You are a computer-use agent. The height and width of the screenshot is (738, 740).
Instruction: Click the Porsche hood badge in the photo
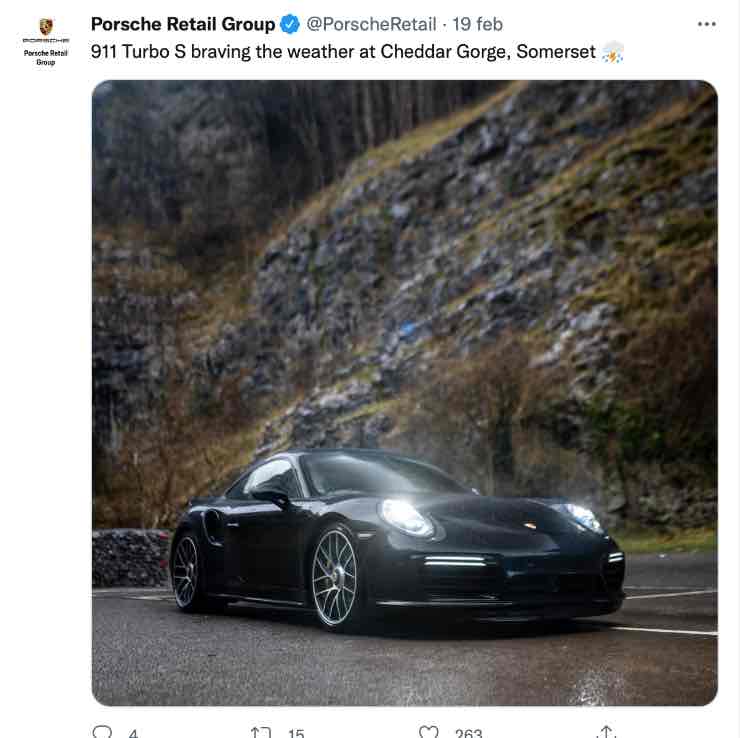coord(530,525)
